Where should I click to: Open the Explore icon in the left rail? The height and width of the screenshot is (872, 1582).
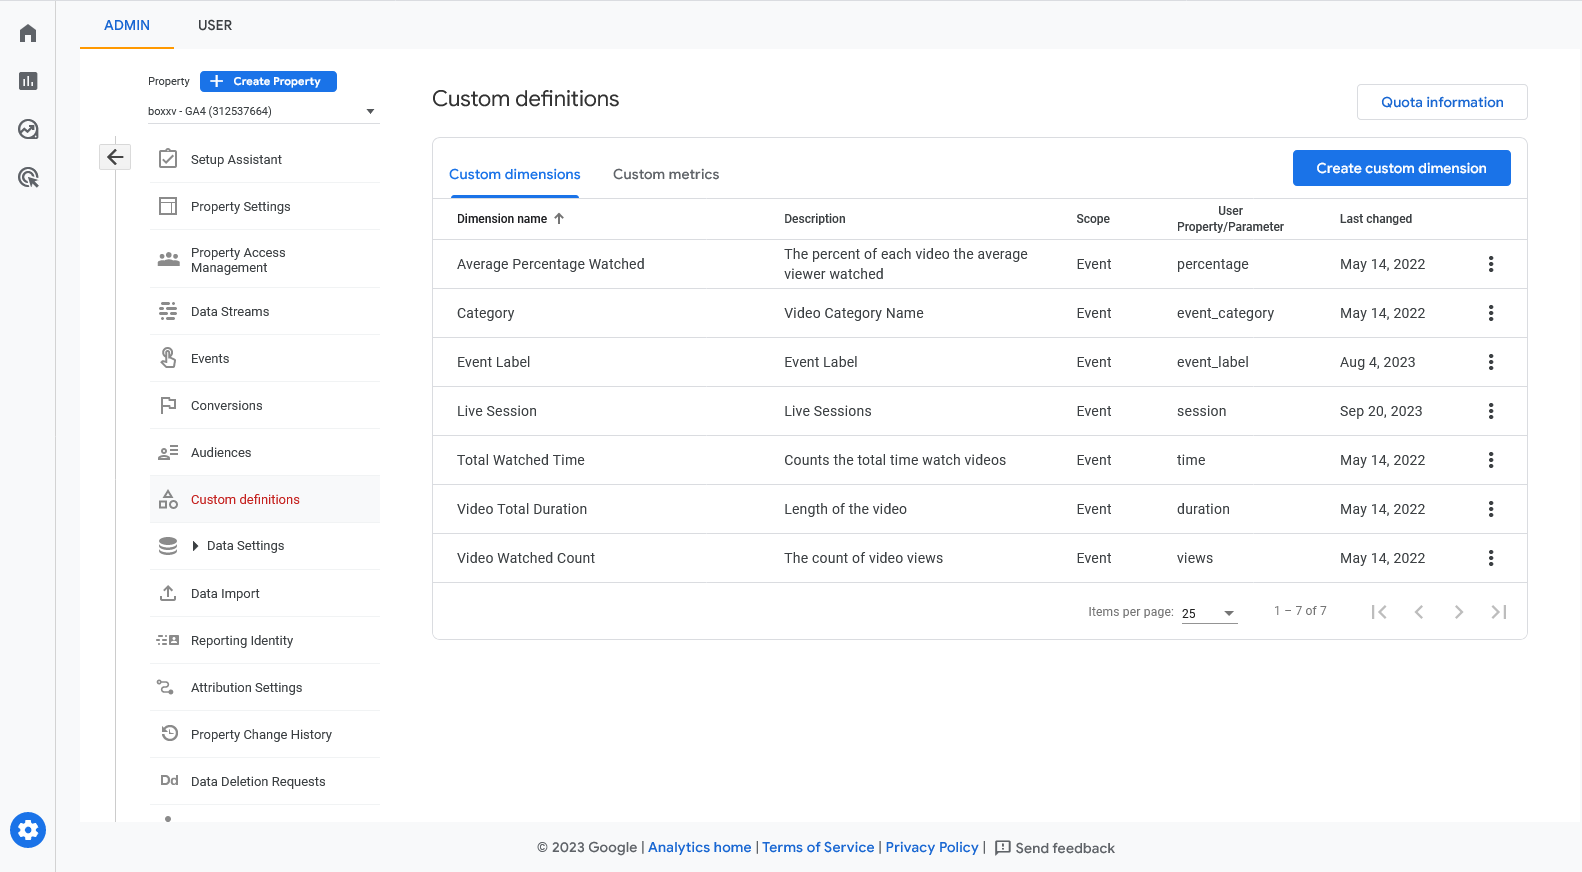tap(28, 129)
